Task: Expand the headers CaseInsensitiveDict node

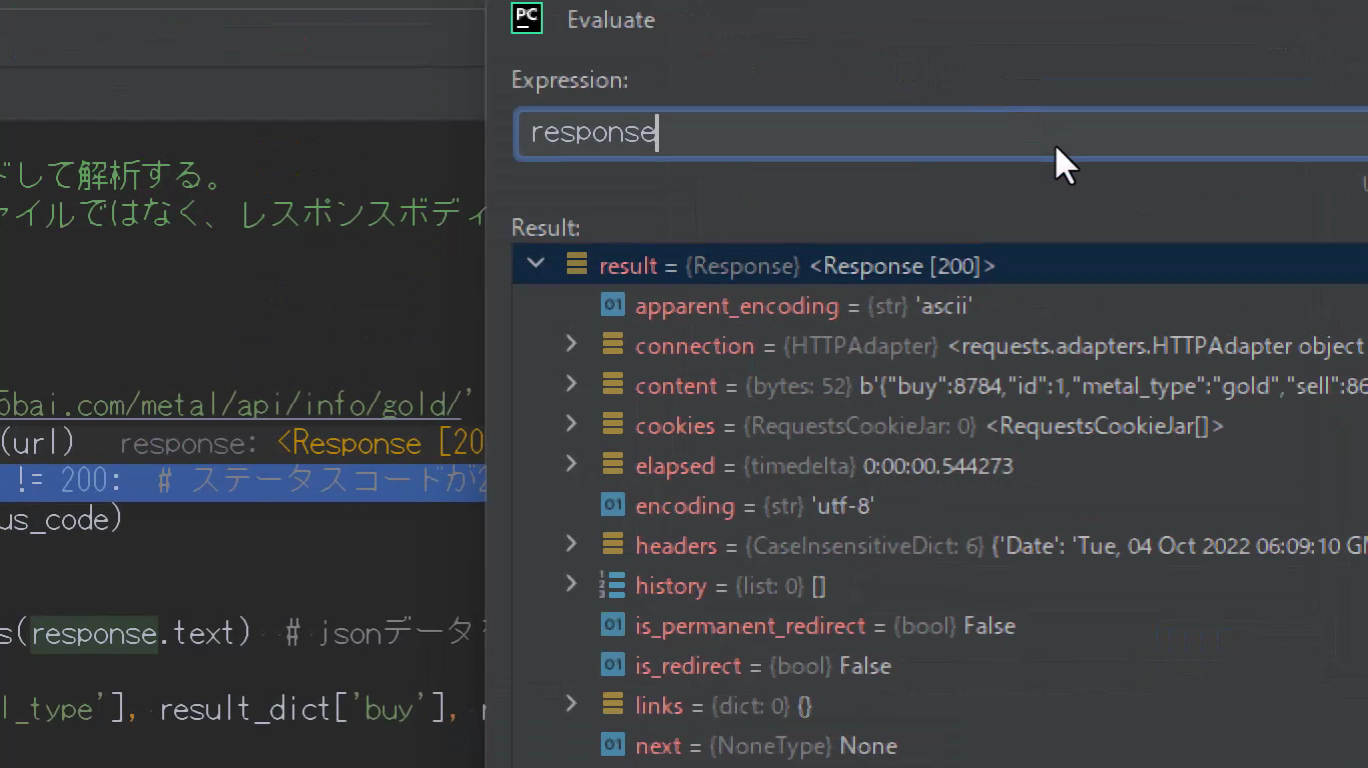Action: pos(571,545)
